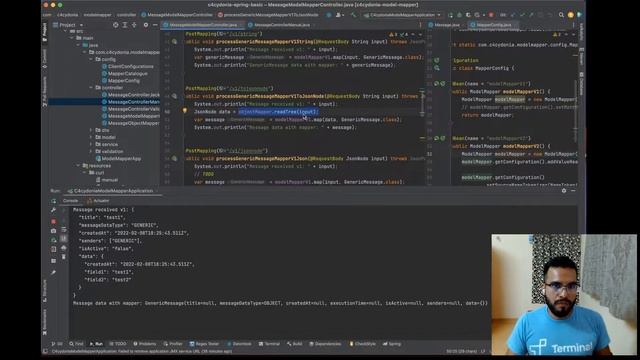The width and height of the screenshot is (640, 360).
Task: Click the stop button in Run panel
Action: point(53,221)
